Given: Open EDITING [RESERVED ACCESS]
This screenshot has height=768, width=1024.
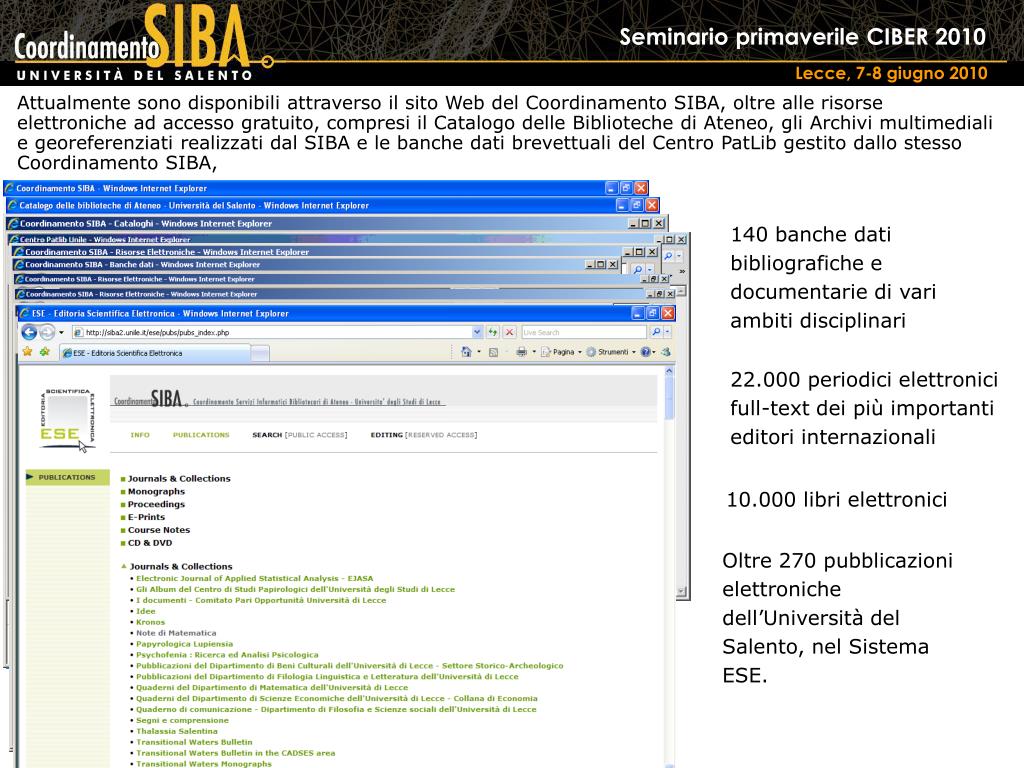Looking at the screenshot, I should pyautogui.click(x=424, y=435).
